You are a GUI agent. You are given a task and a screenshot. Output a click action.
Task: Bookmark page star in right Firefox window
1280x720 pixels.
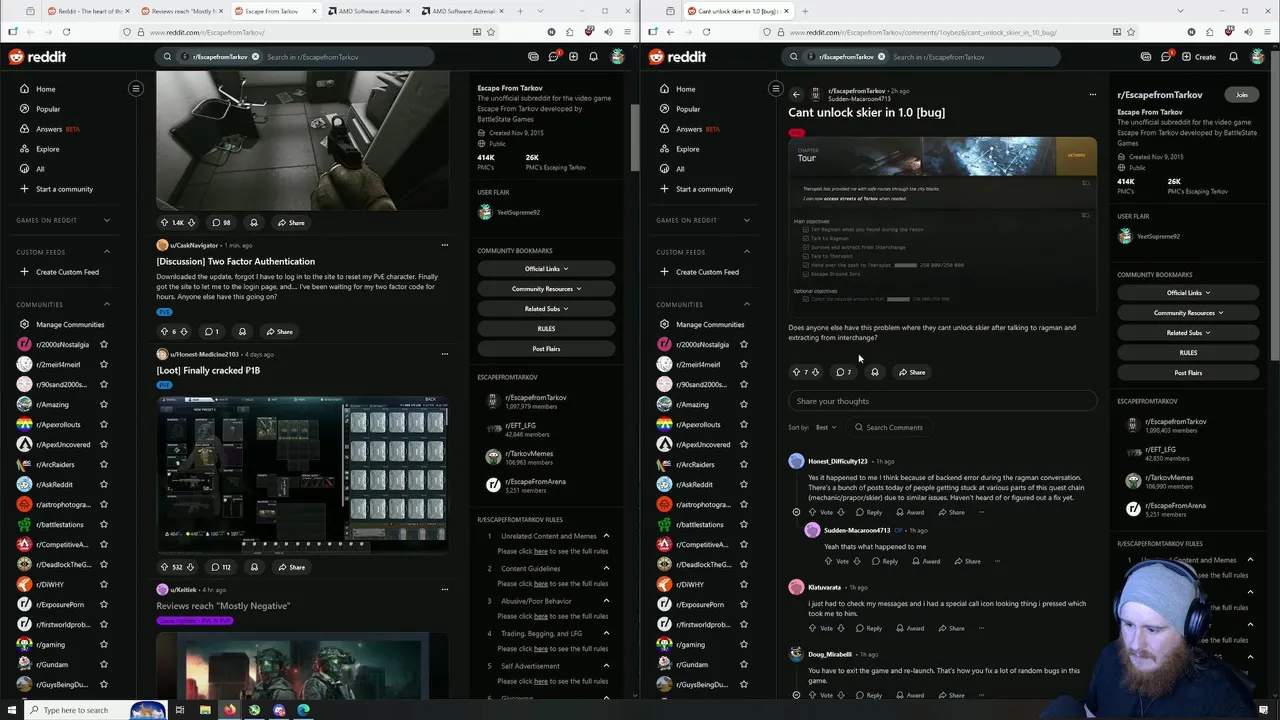point(1130,32)
